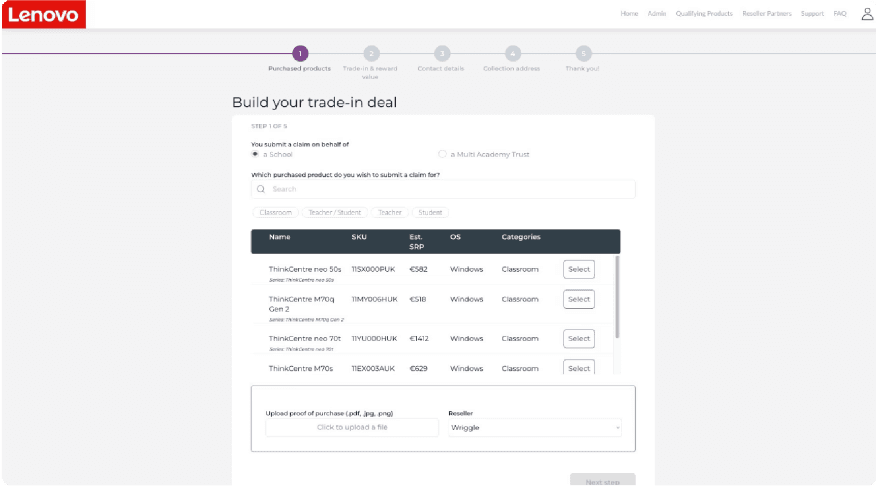Image resolution: width=876 pixels, height=490 pixels.
Task: Click the Next step button
Action: click(x=602, y=481)
